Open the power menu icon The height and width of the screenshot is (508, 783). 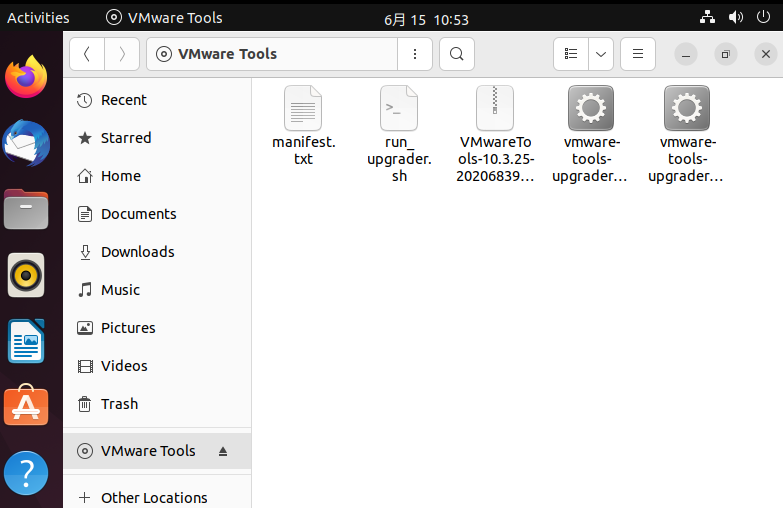763,17
